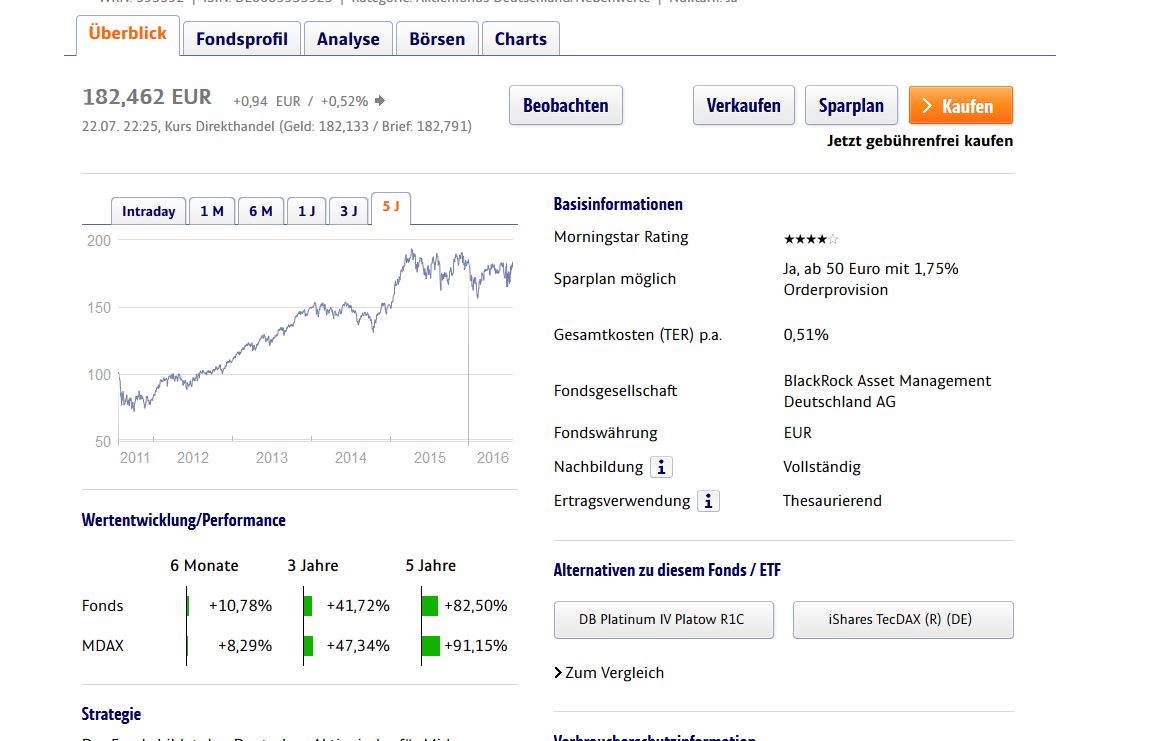This screenshot has height=741, width=1175.
Task: Switch chart to 1 M range
Action: (x=212, y=211)
